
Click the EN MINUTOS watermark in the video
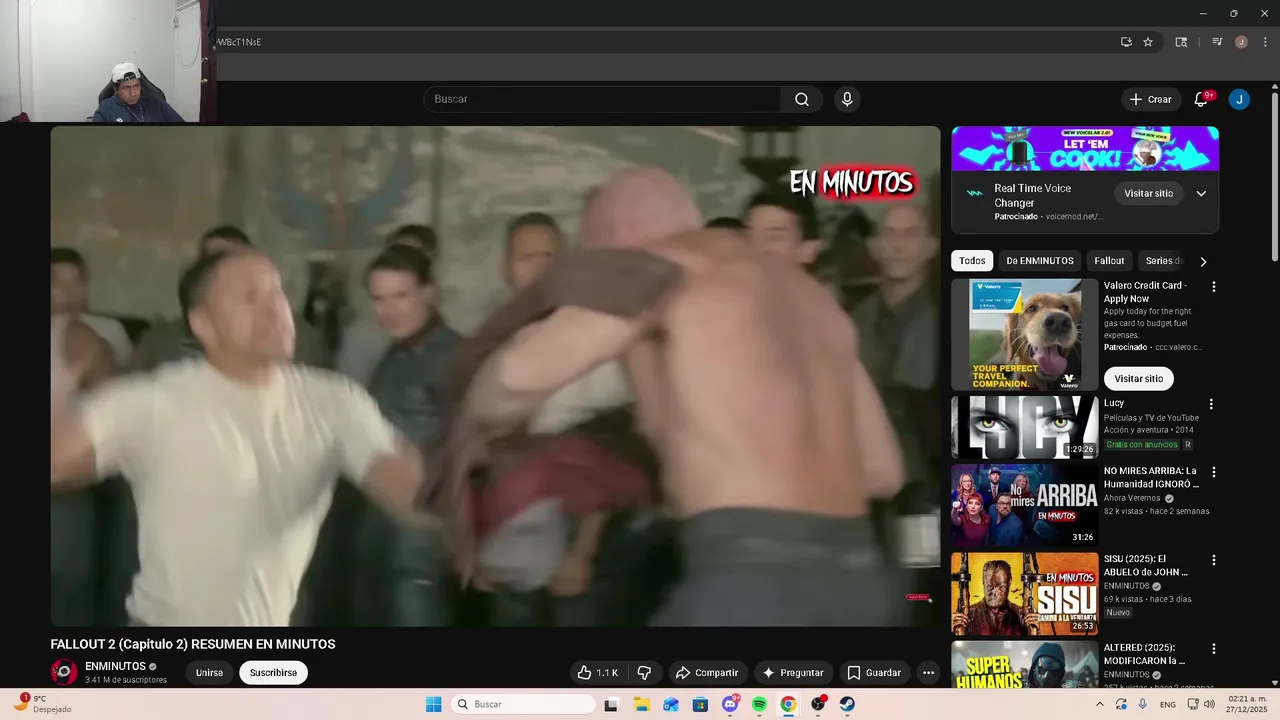[x=851, y=183]
